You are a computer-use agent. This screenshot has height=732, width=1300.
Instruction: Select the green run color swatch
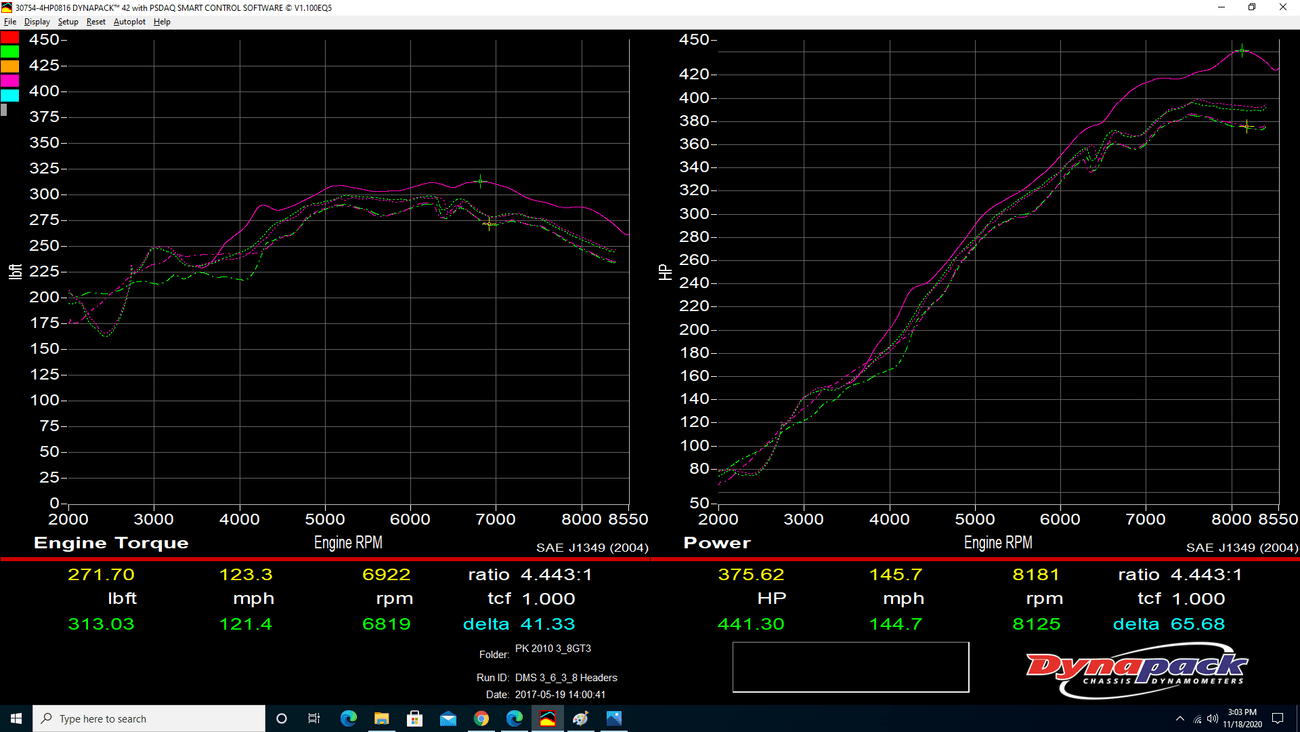coord(9,52)
